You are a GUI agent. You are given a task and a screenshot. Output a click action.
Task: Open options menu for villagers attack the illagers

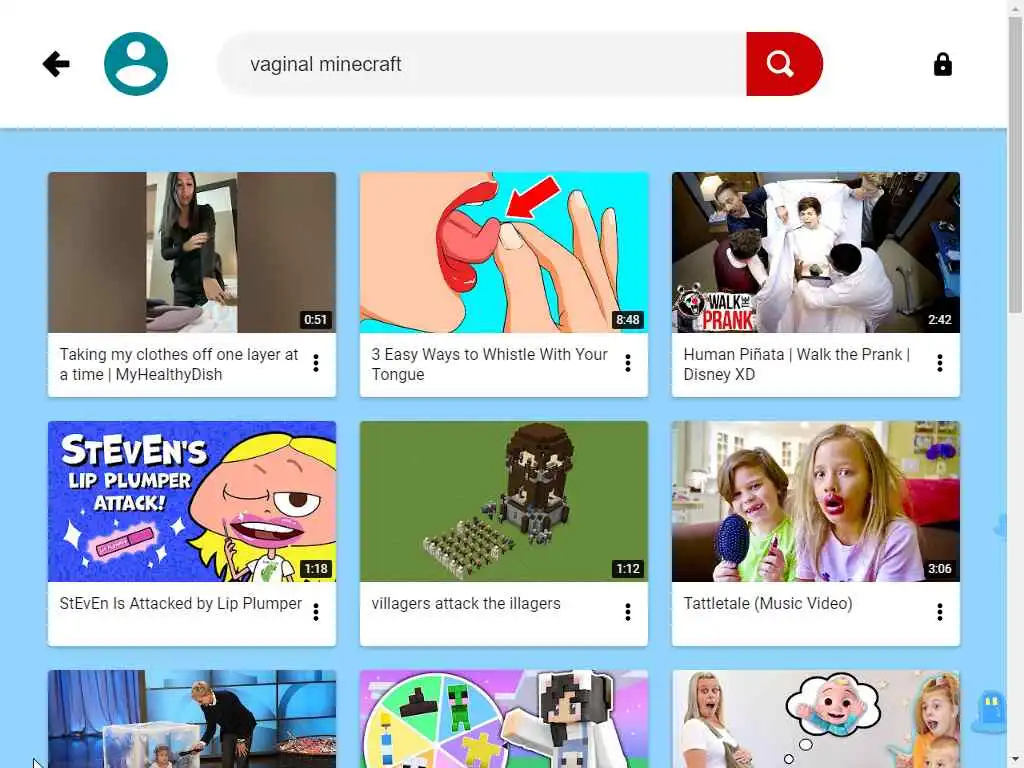[628, 612]
